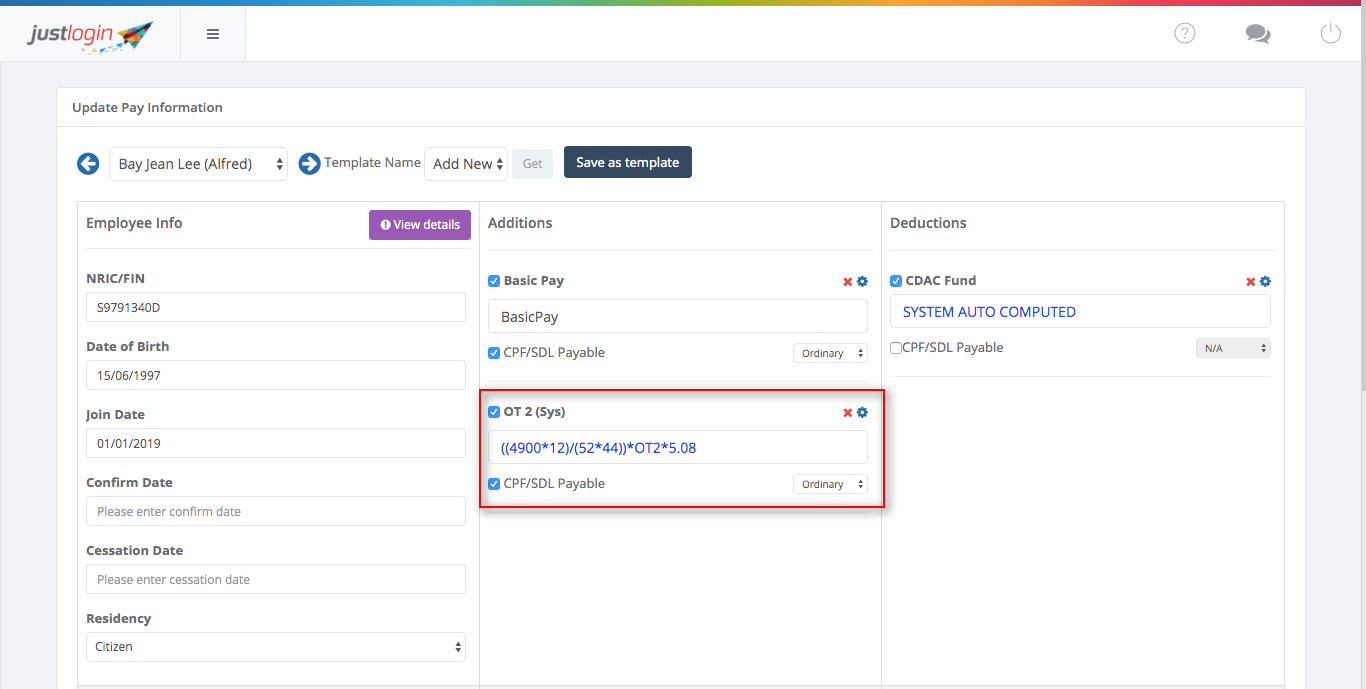Click the Confirm Date field
The width and height of the screenshot is (1366, 689).
pos(276,511)
